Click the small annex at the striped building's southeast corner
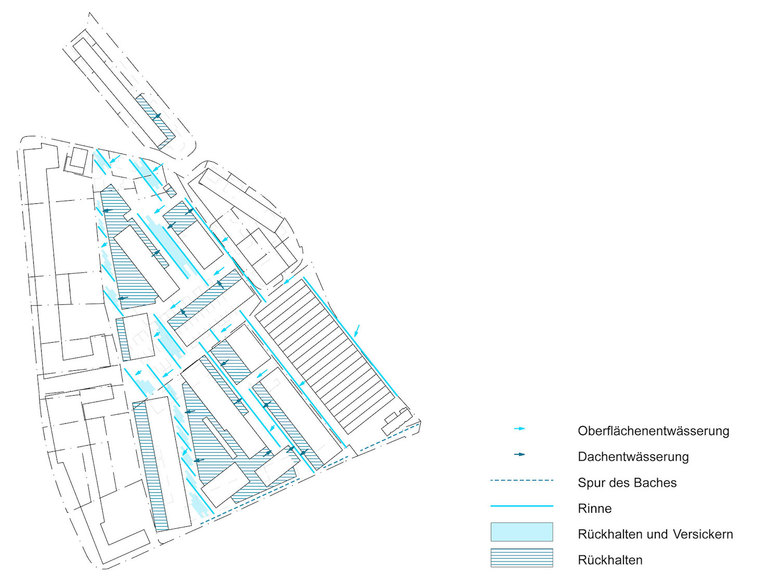 (398, 418)
